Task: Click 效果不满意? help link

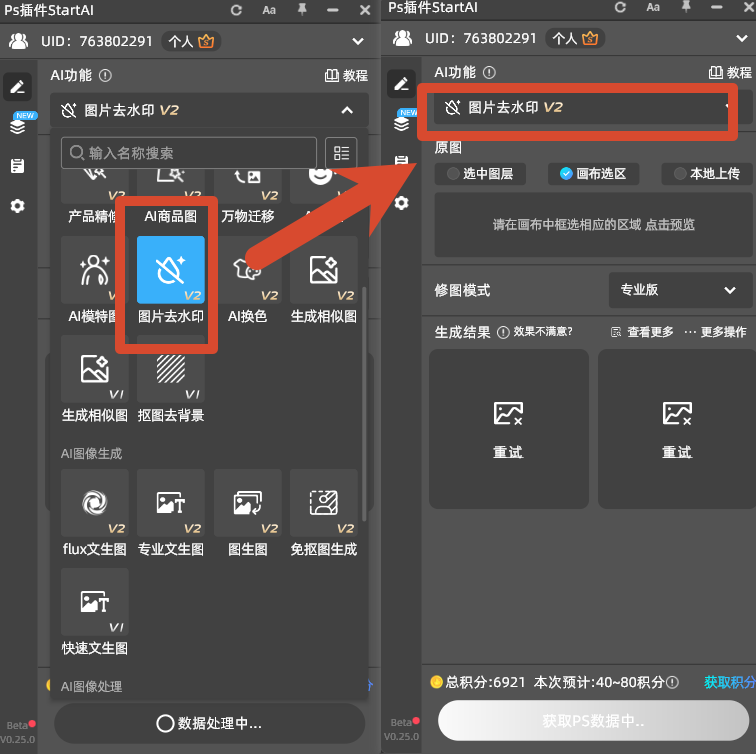Action: [542, 332]
